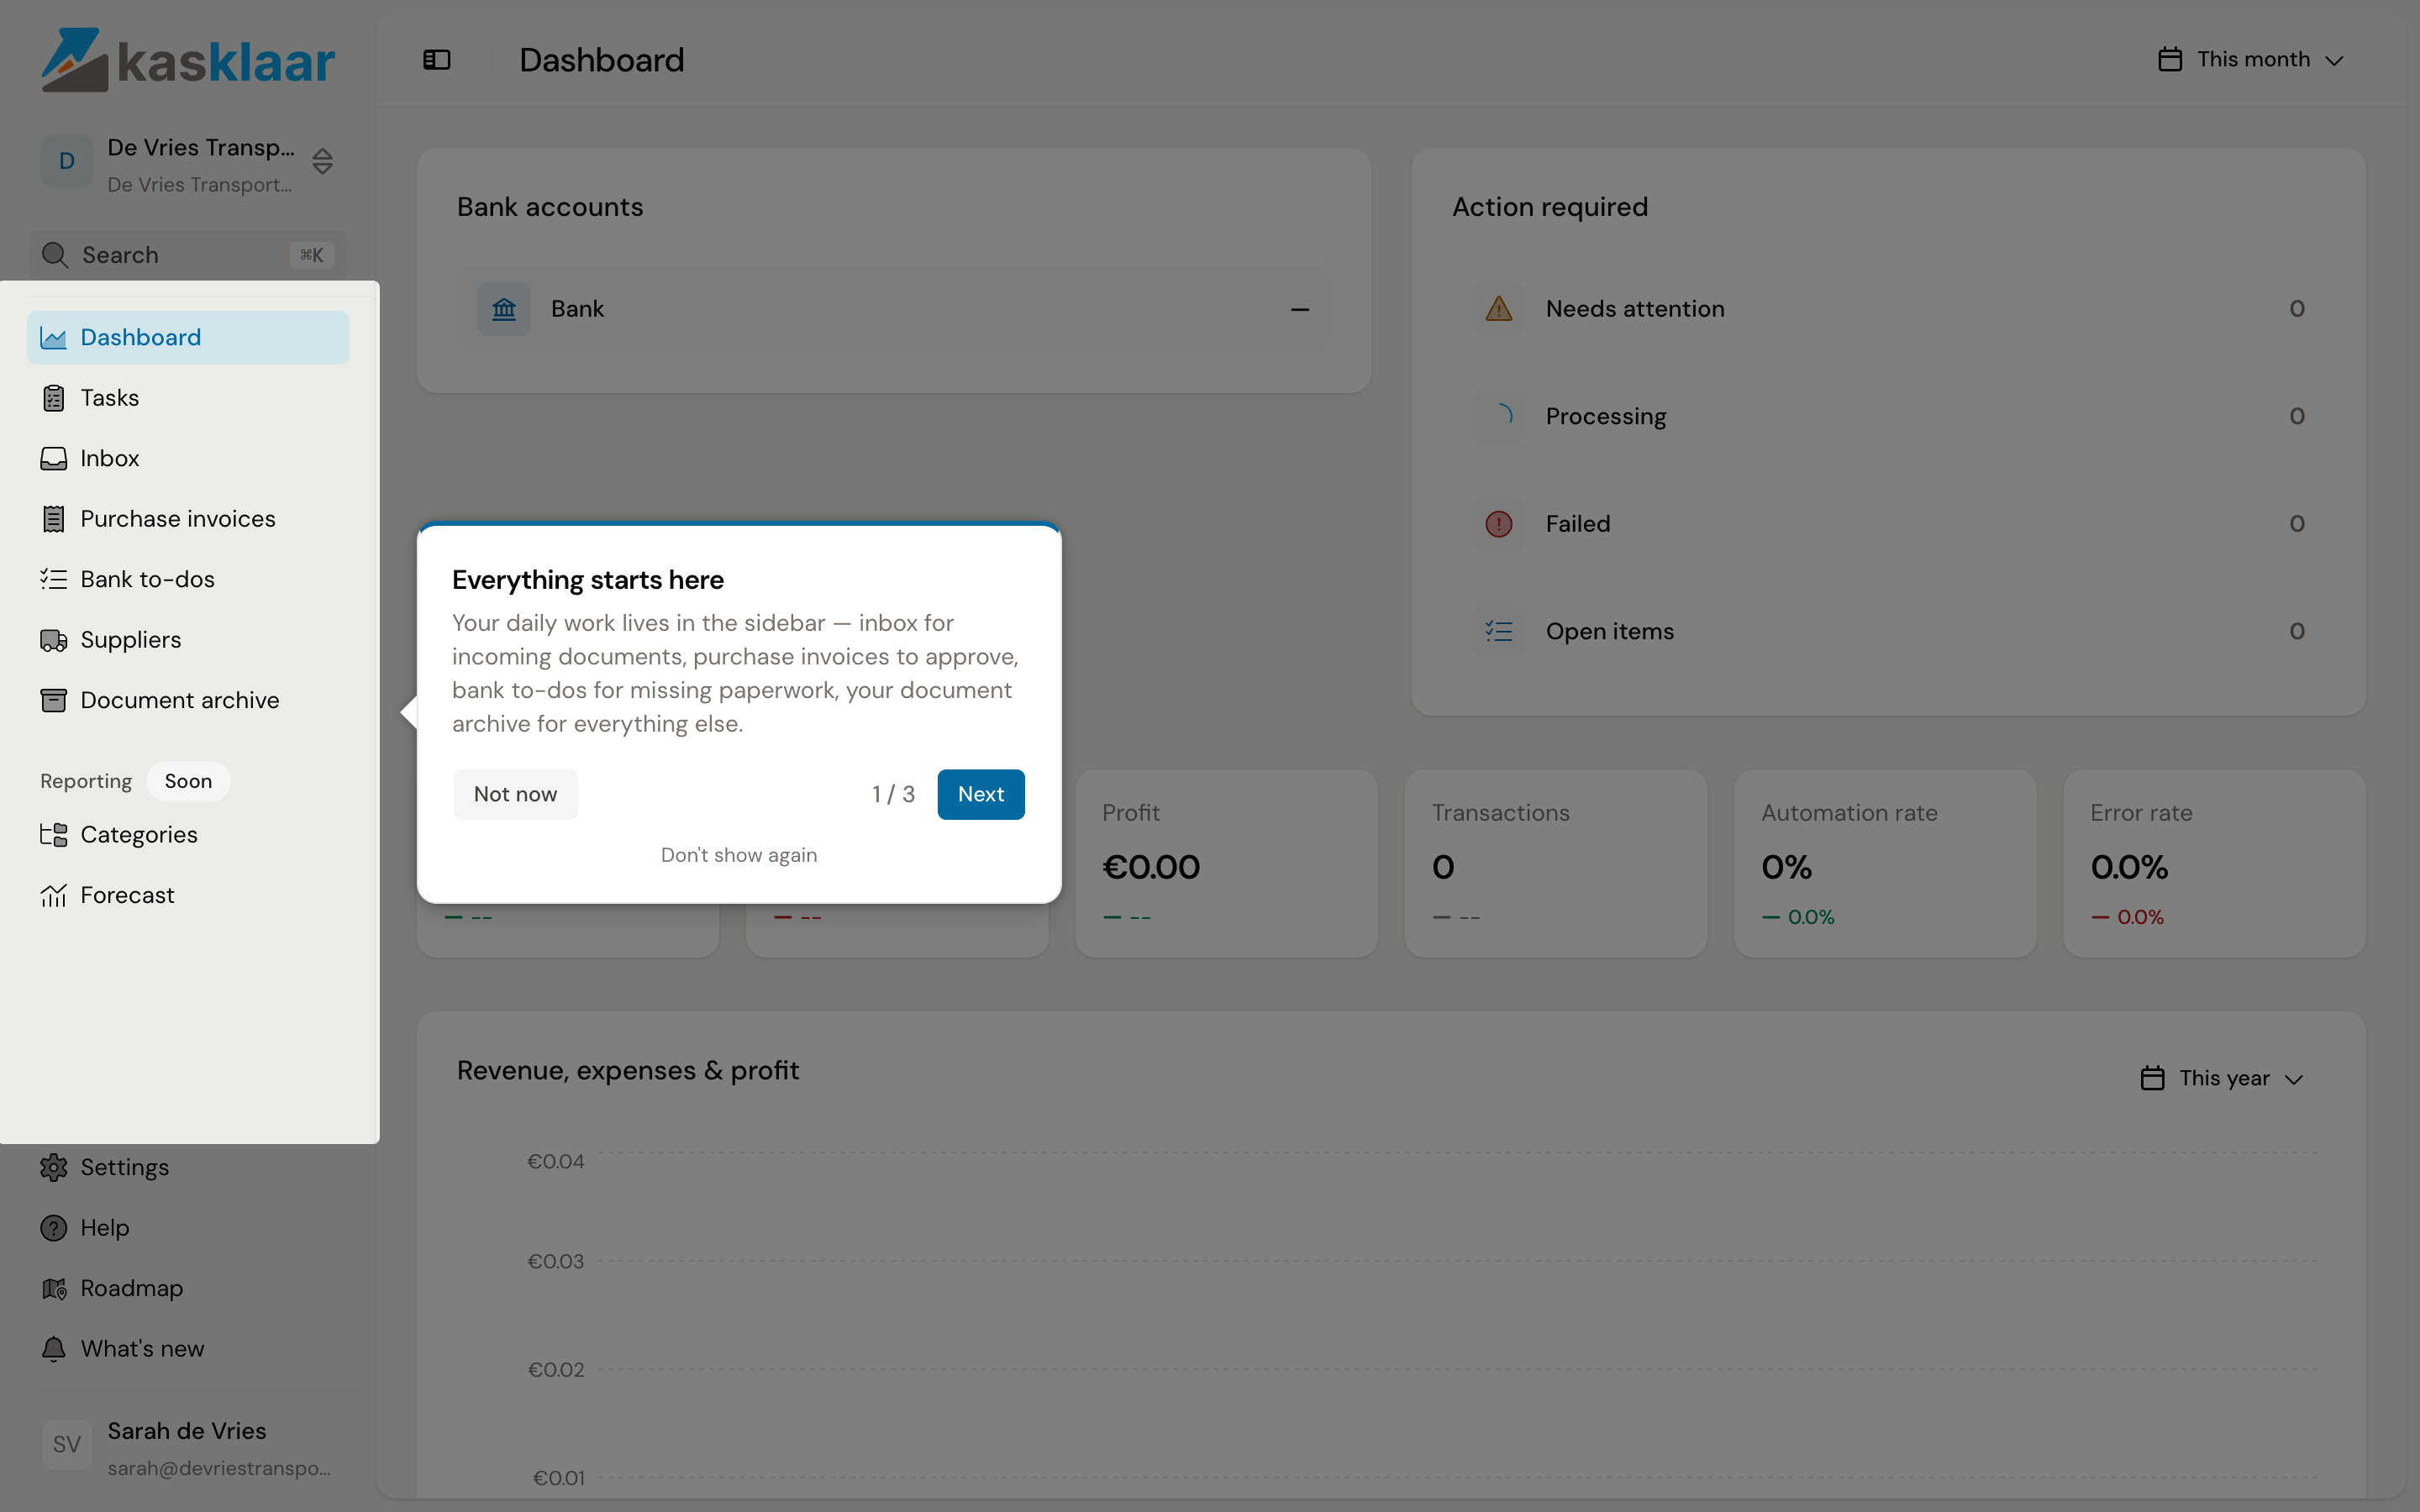2420x1512 pixels.
Task: Click the Suppliers truck icon
Action: [53, 640]
